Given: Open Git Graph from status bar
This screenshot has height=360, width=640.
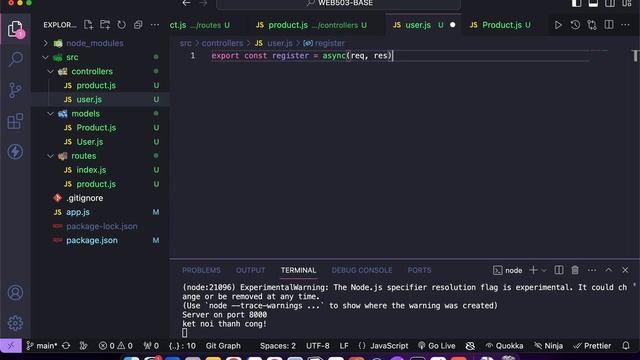Looking at the screenshot, I should [x=223, y=346].
